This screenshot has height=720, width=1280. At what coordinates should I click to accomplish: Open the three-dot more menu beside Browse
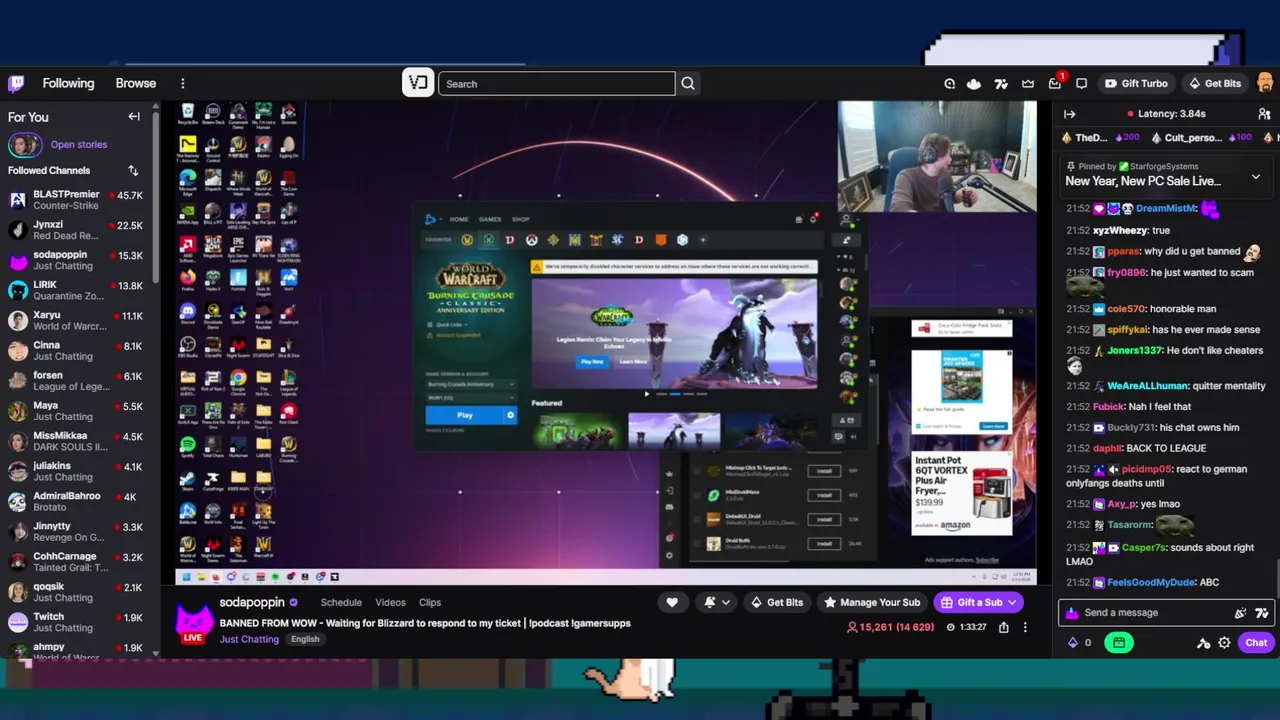(x=183, y=84)
